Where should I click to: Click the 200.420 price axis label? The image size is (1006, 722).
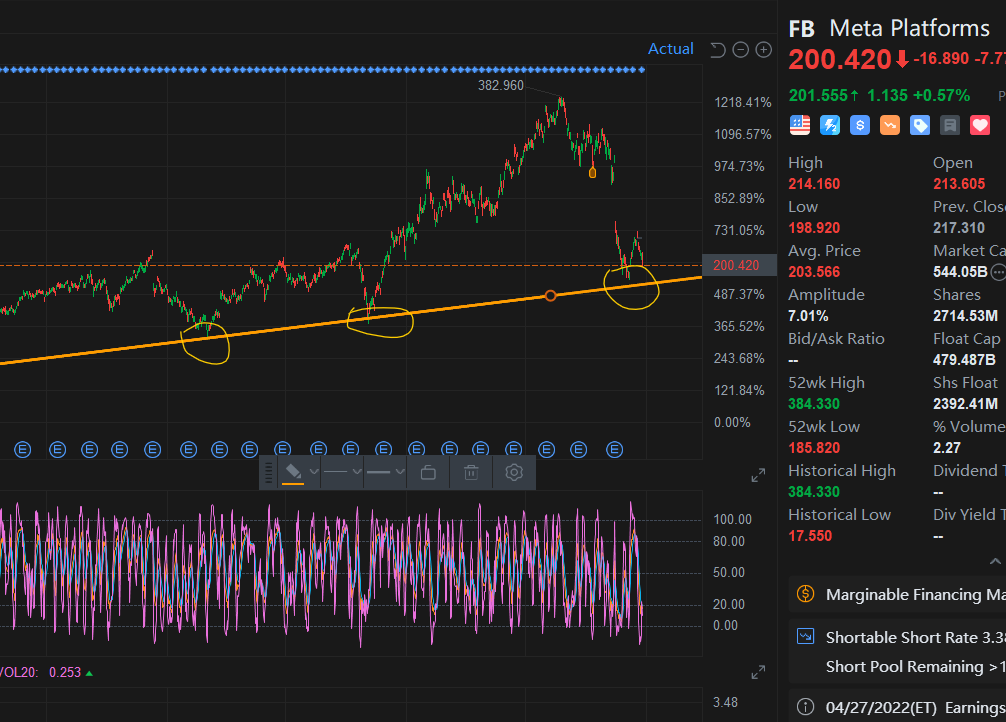(x=740, y=266)
